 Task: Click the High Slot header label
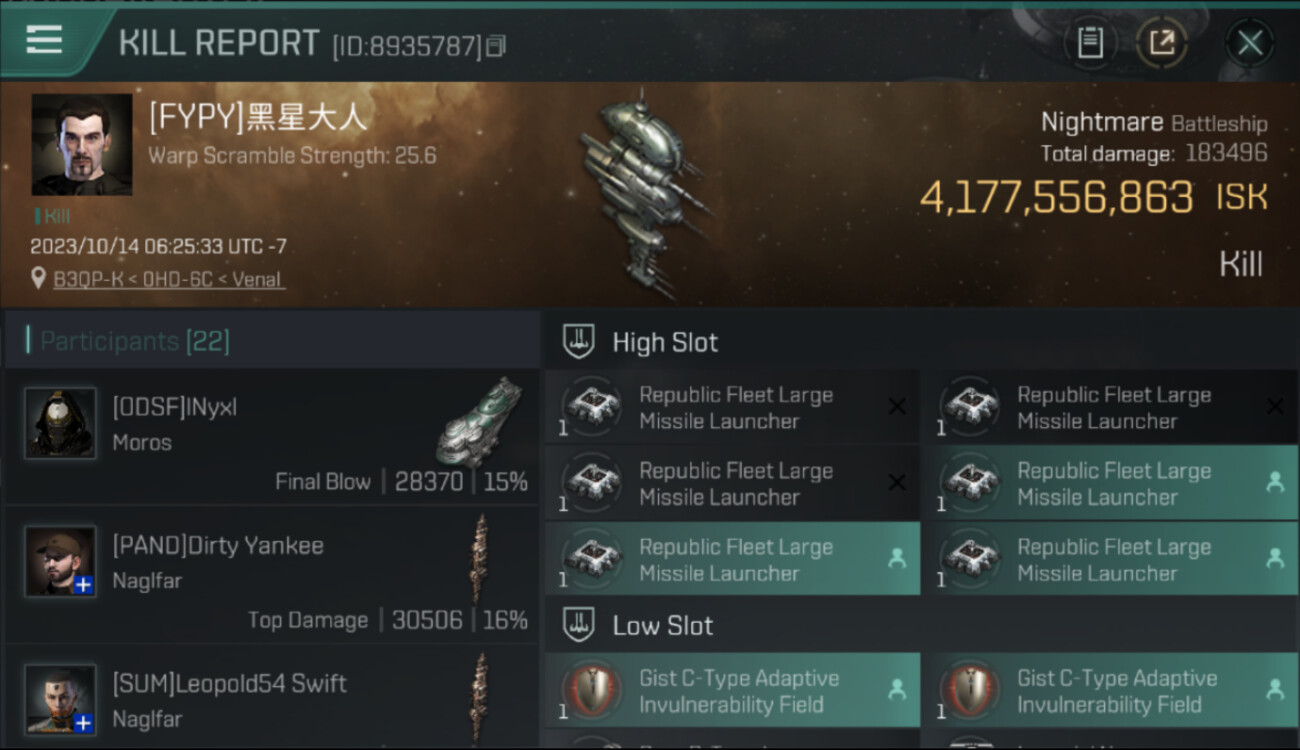(x=665, y=342)
